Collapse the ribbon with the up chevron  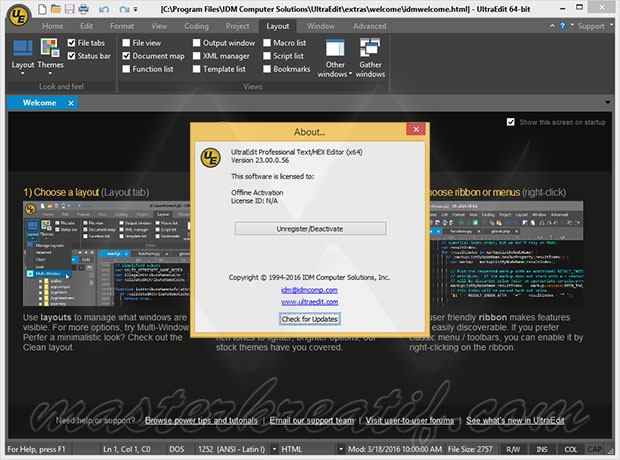(x=552, y=26)
